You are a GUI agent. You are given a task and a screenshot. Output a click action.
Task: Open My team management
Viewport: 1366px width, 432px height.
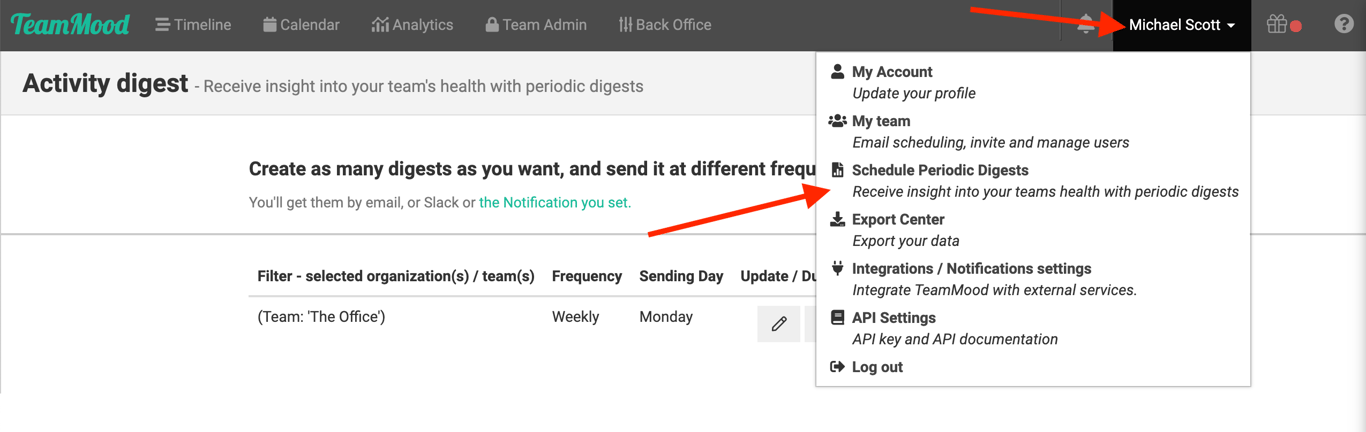[x=881, y=121]
